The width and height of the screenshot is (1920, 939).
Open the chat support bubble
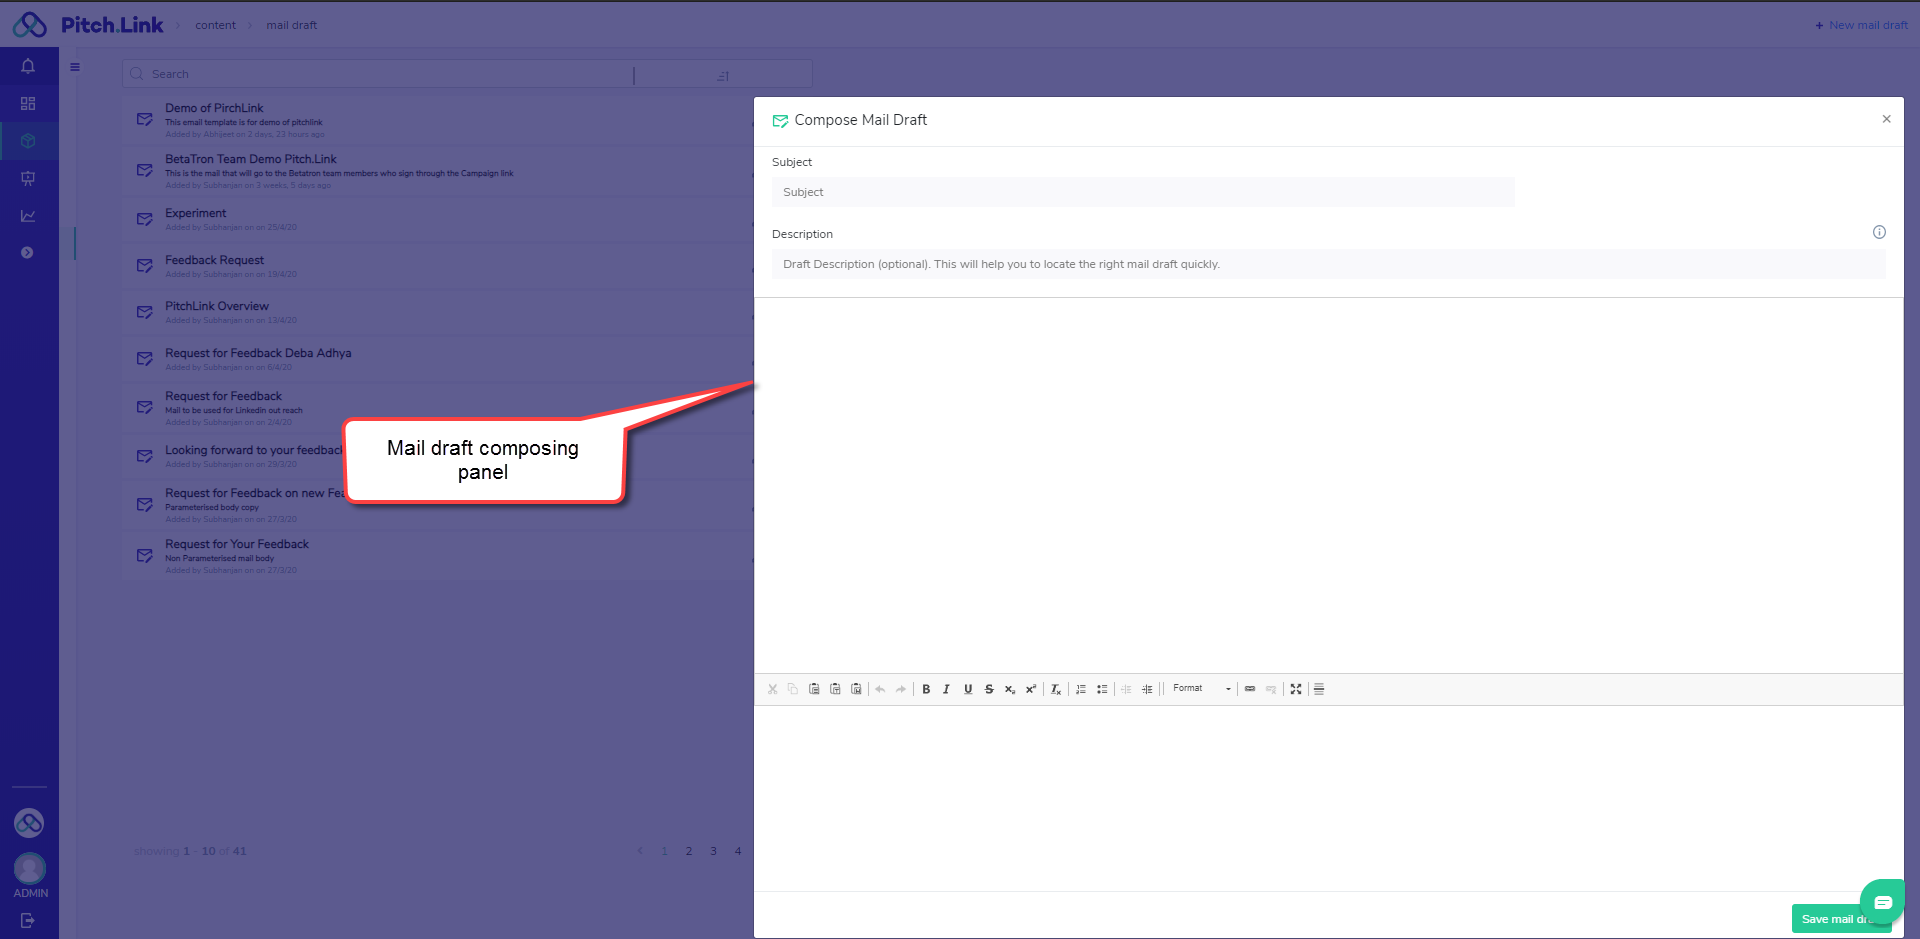pos(1882,902)
